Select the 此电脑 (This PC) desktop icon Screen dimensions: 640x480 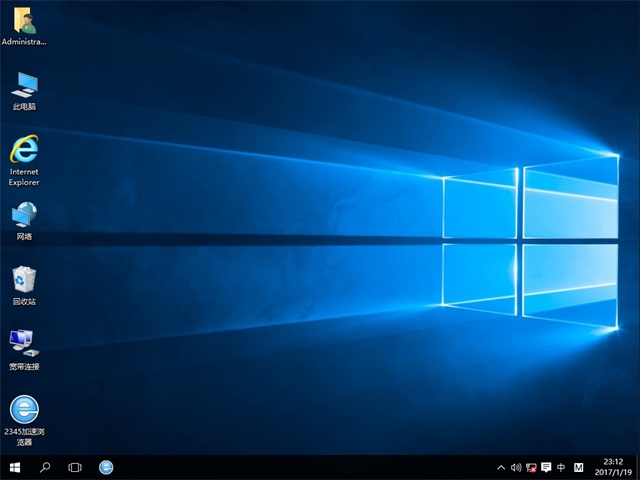(24, 86)
